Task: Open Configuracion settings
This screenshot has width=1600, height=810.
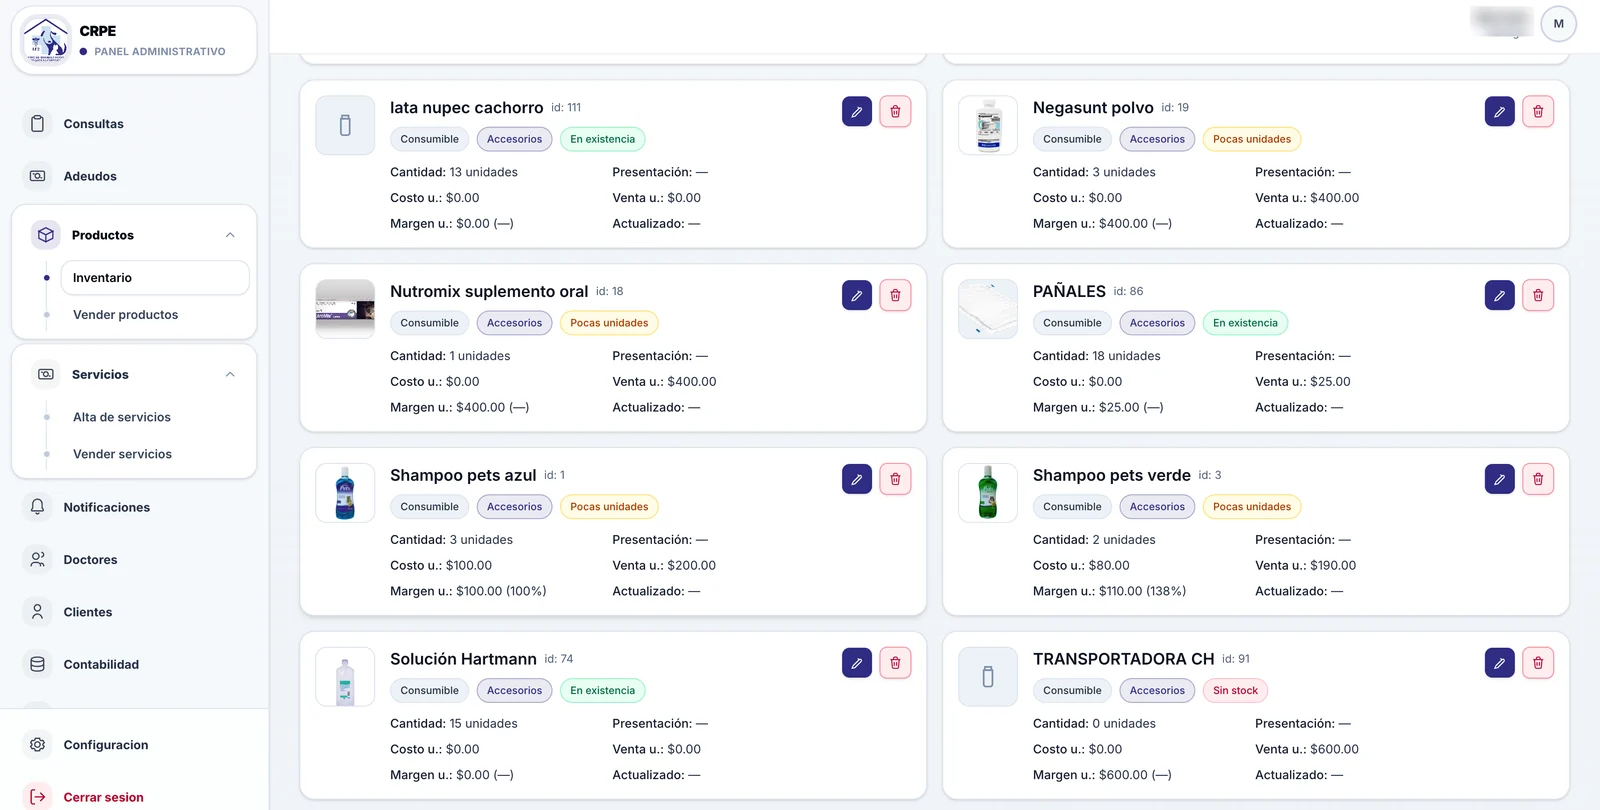Action: (134, 745)
